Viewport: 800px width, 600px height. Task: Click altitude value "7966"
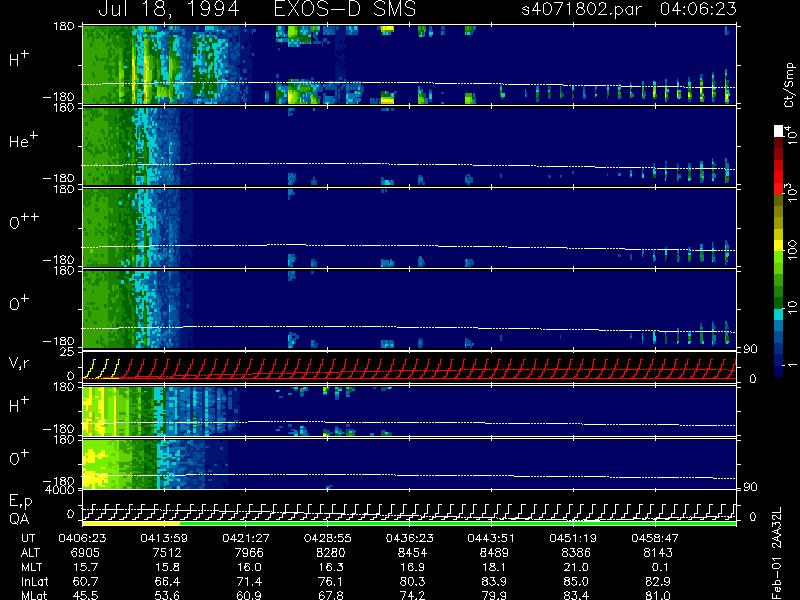pos(249,553)
